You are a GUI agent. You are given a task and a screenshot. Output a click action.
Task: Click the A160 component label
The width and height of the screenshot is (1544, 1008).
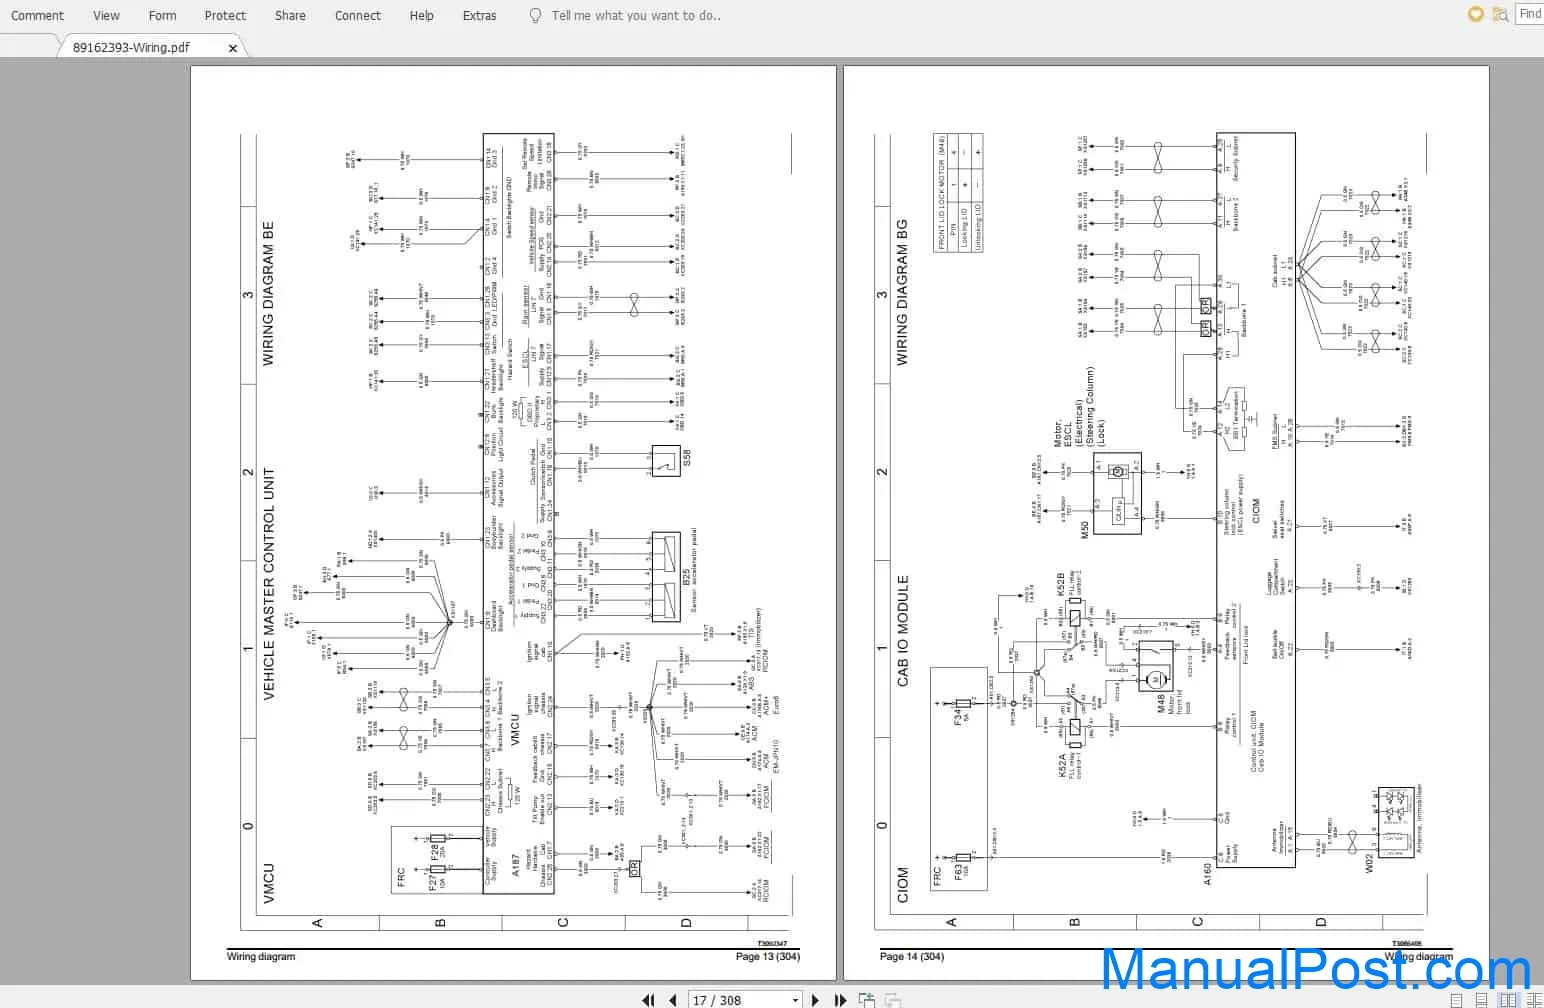coord(1209,874)
